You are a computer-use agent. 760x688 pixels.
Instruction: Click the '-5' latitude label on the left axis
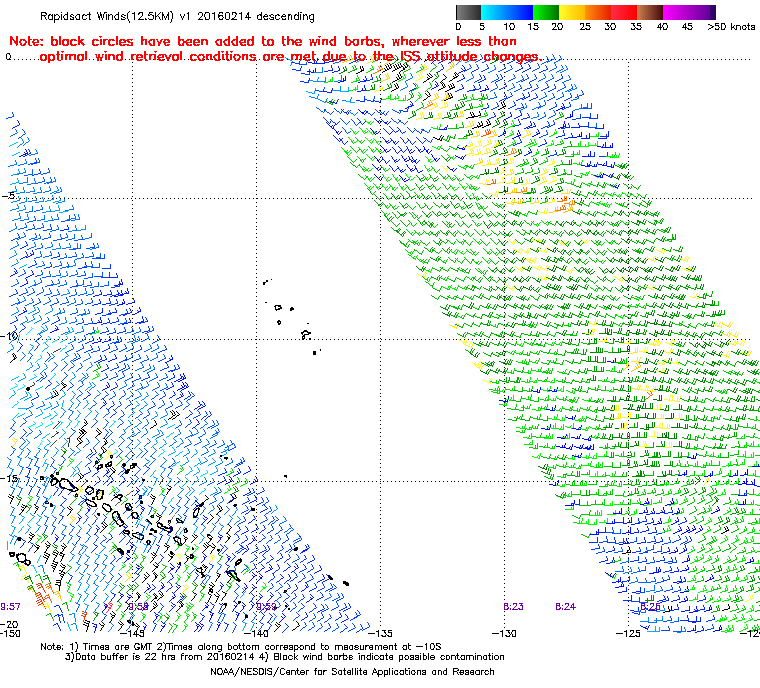[8, 195]
